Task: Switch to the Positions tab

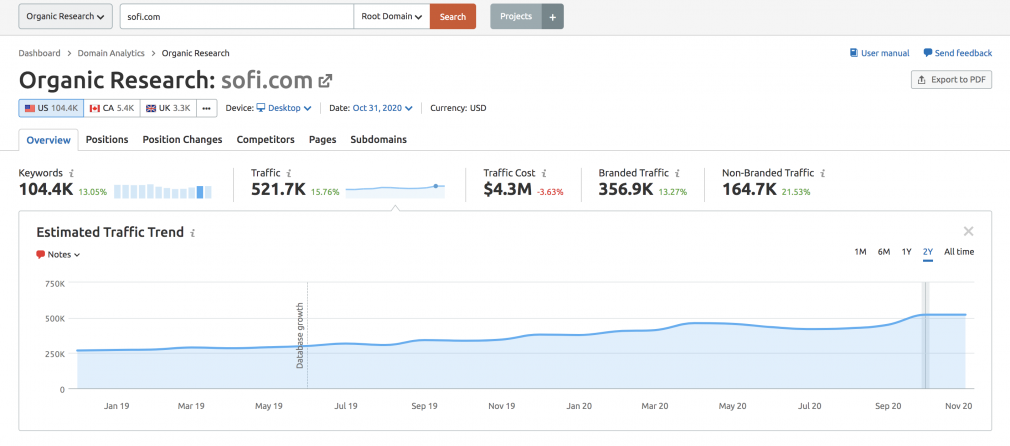Action: pos(107,140)
